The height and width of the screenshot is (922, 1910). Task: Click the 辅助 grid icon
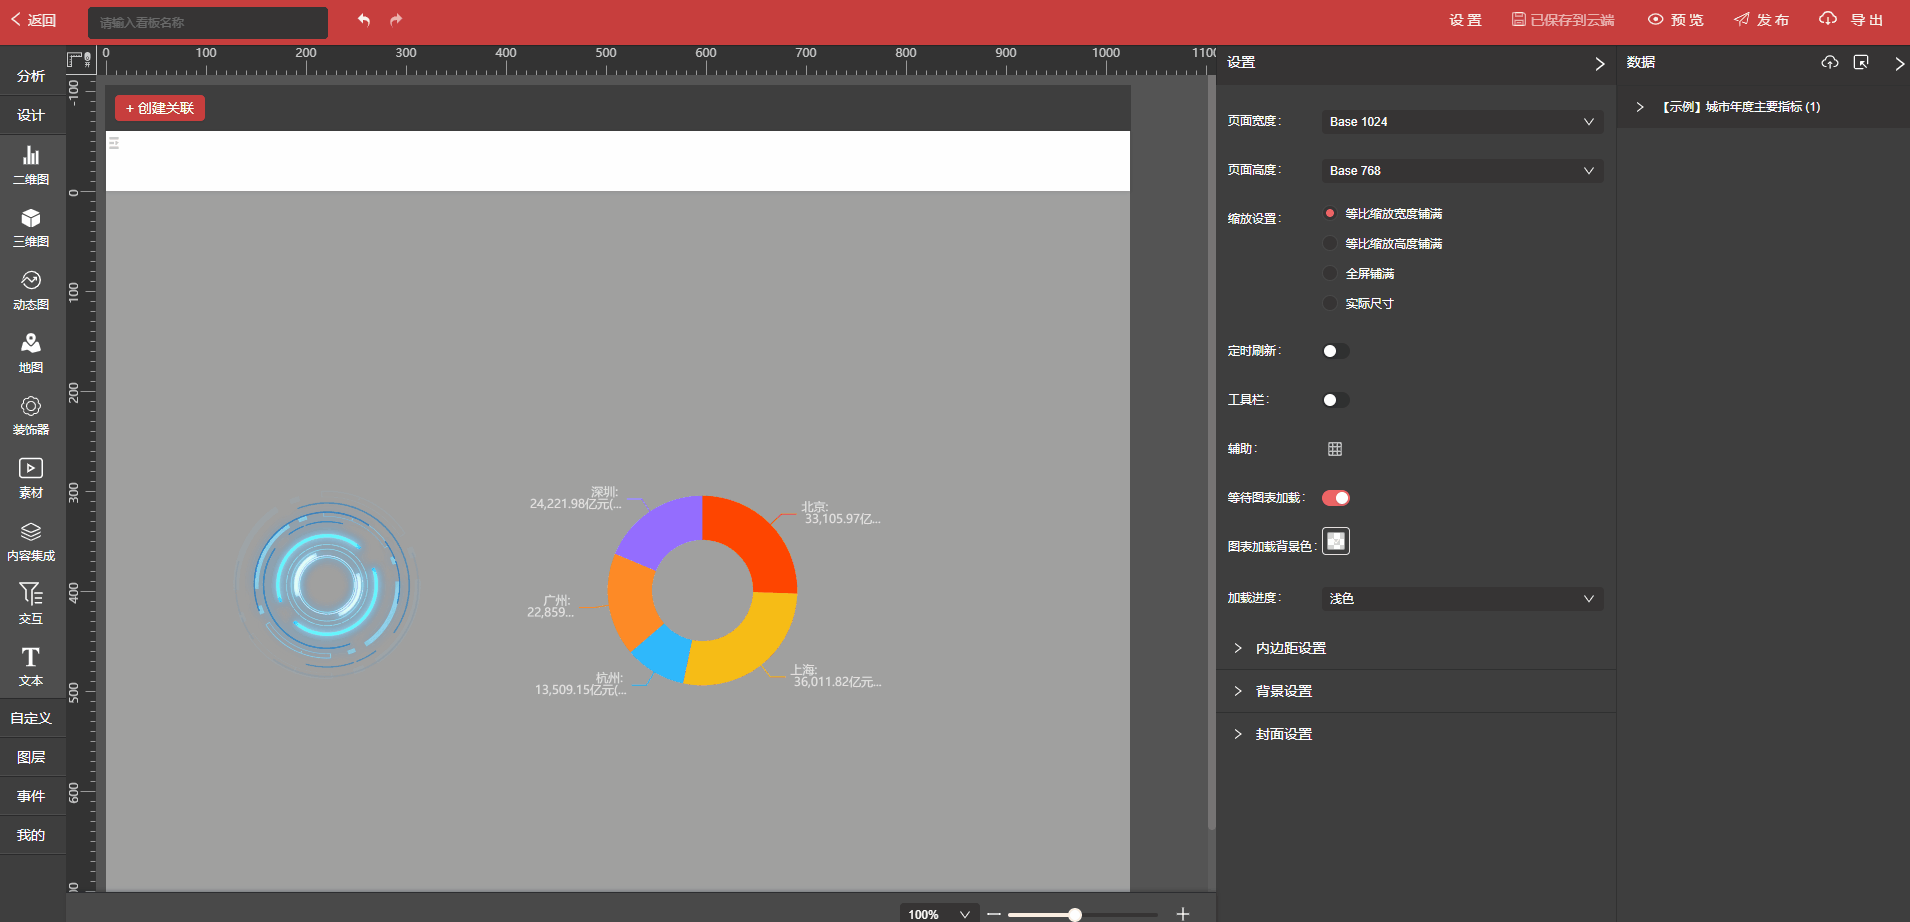(1335, 449)
